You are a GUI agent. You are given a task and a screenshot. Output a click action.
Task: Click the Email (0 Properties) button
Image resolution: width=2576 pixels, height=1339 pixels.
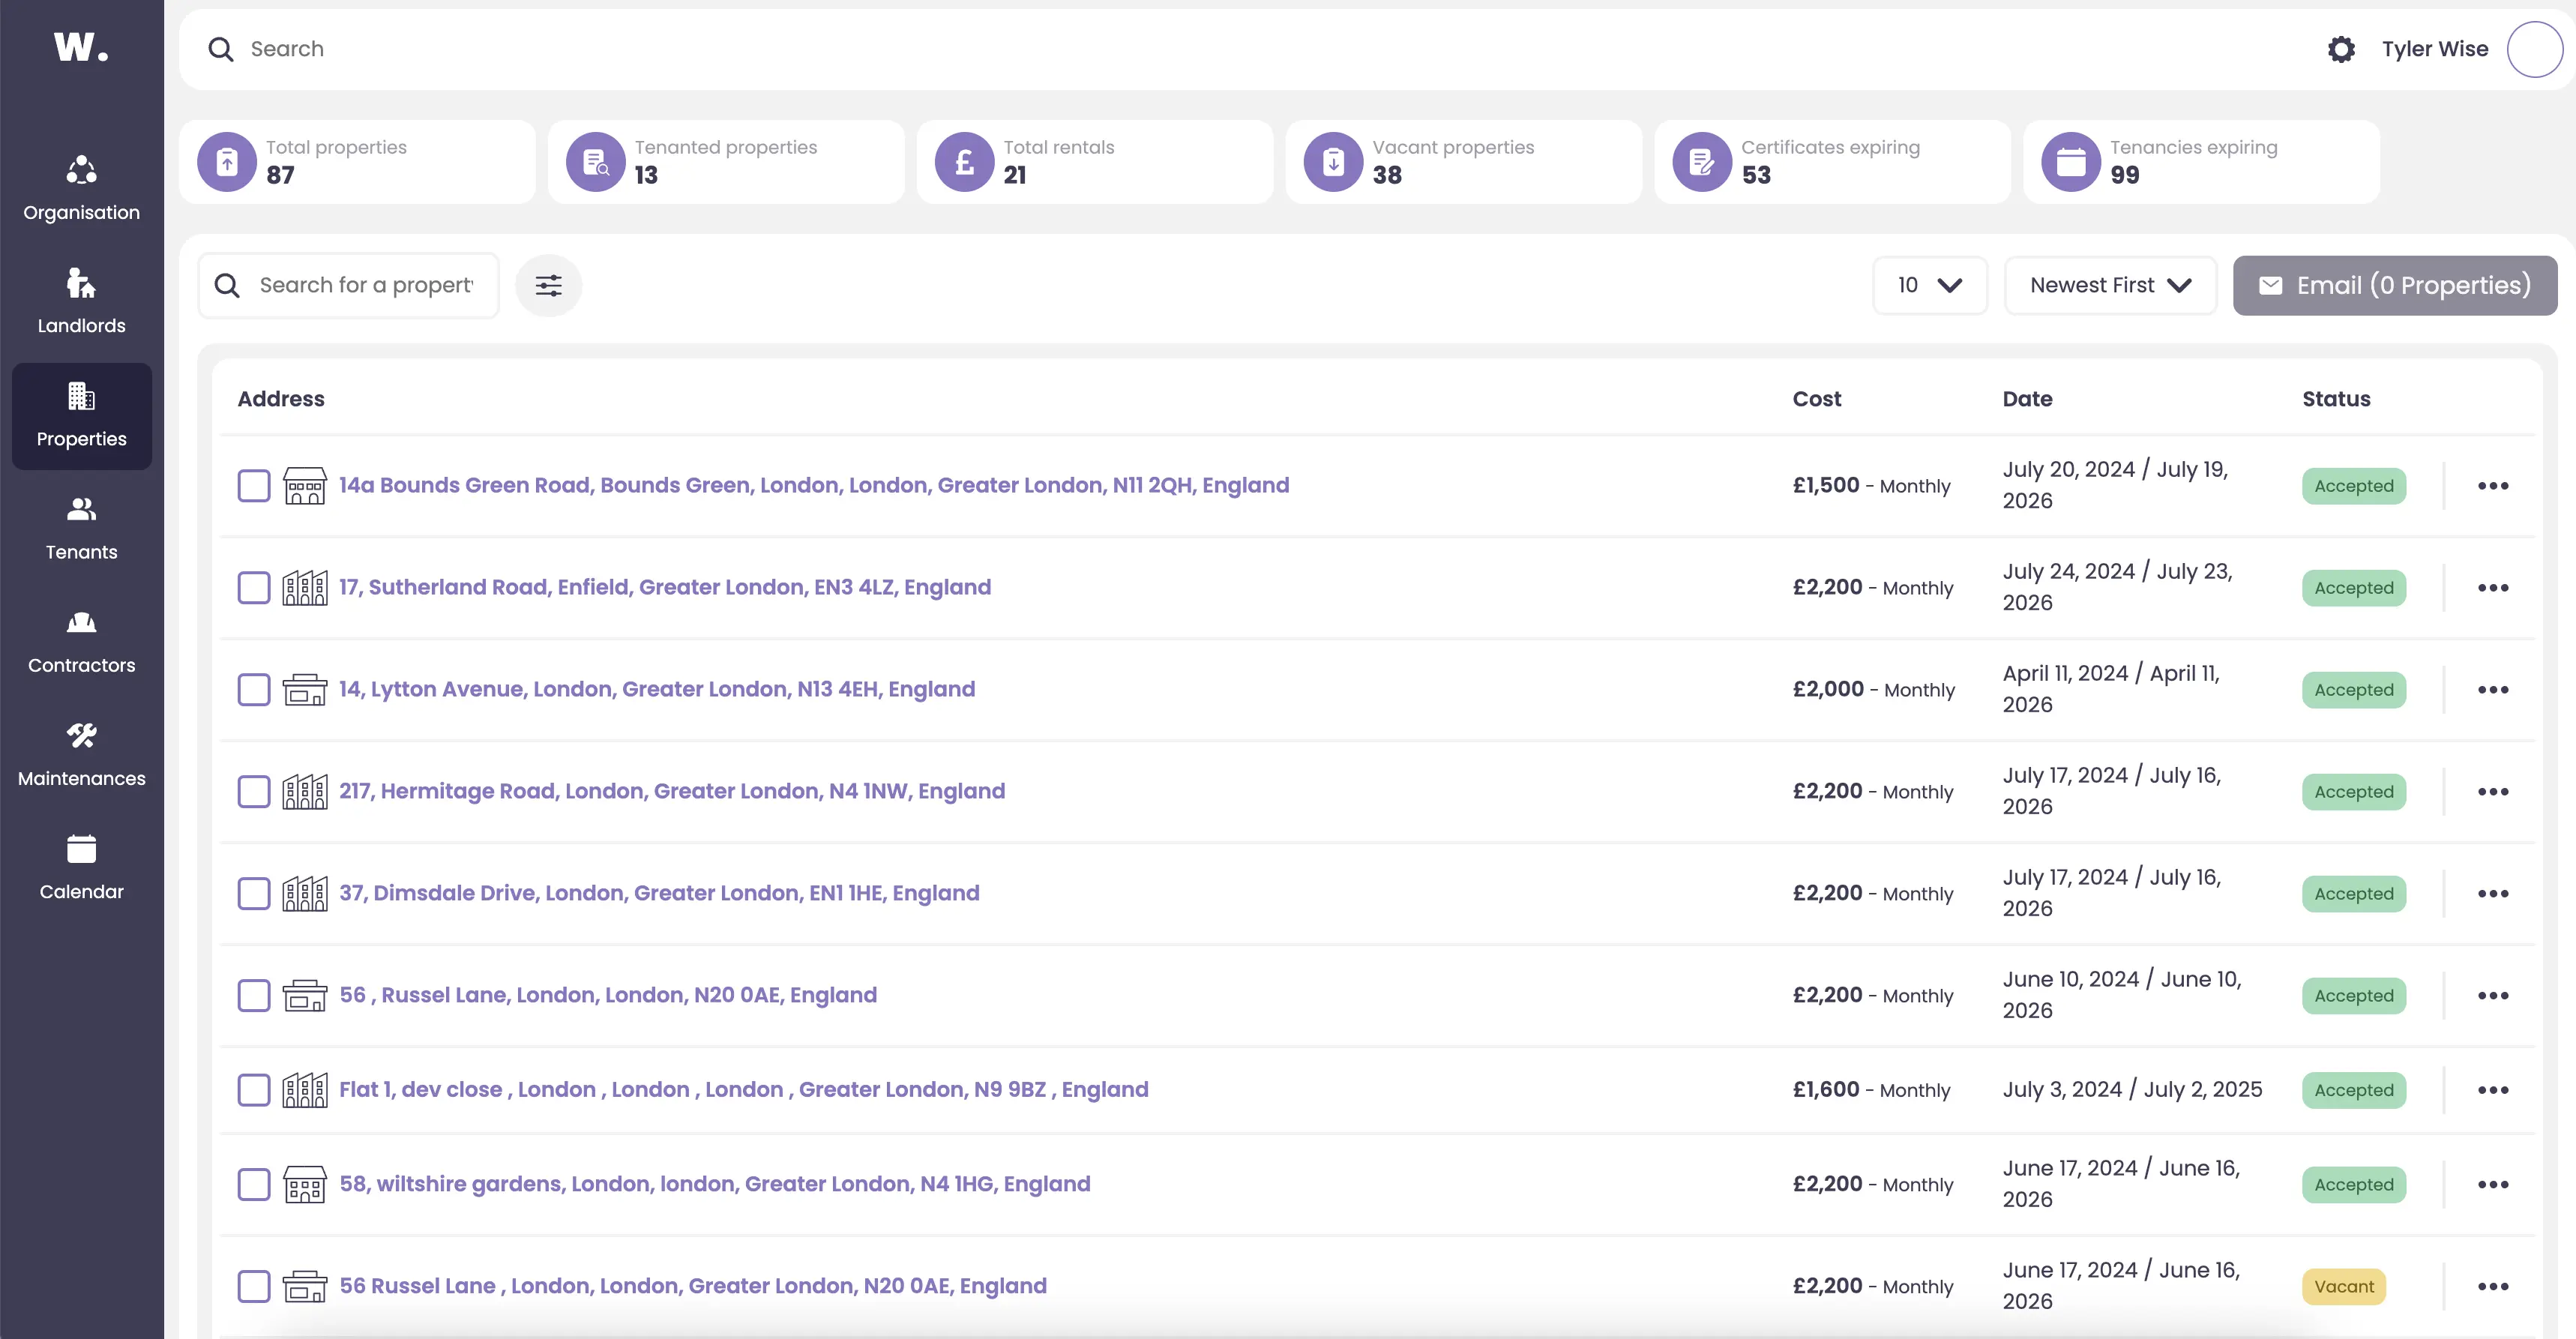tap(2394, 286)
